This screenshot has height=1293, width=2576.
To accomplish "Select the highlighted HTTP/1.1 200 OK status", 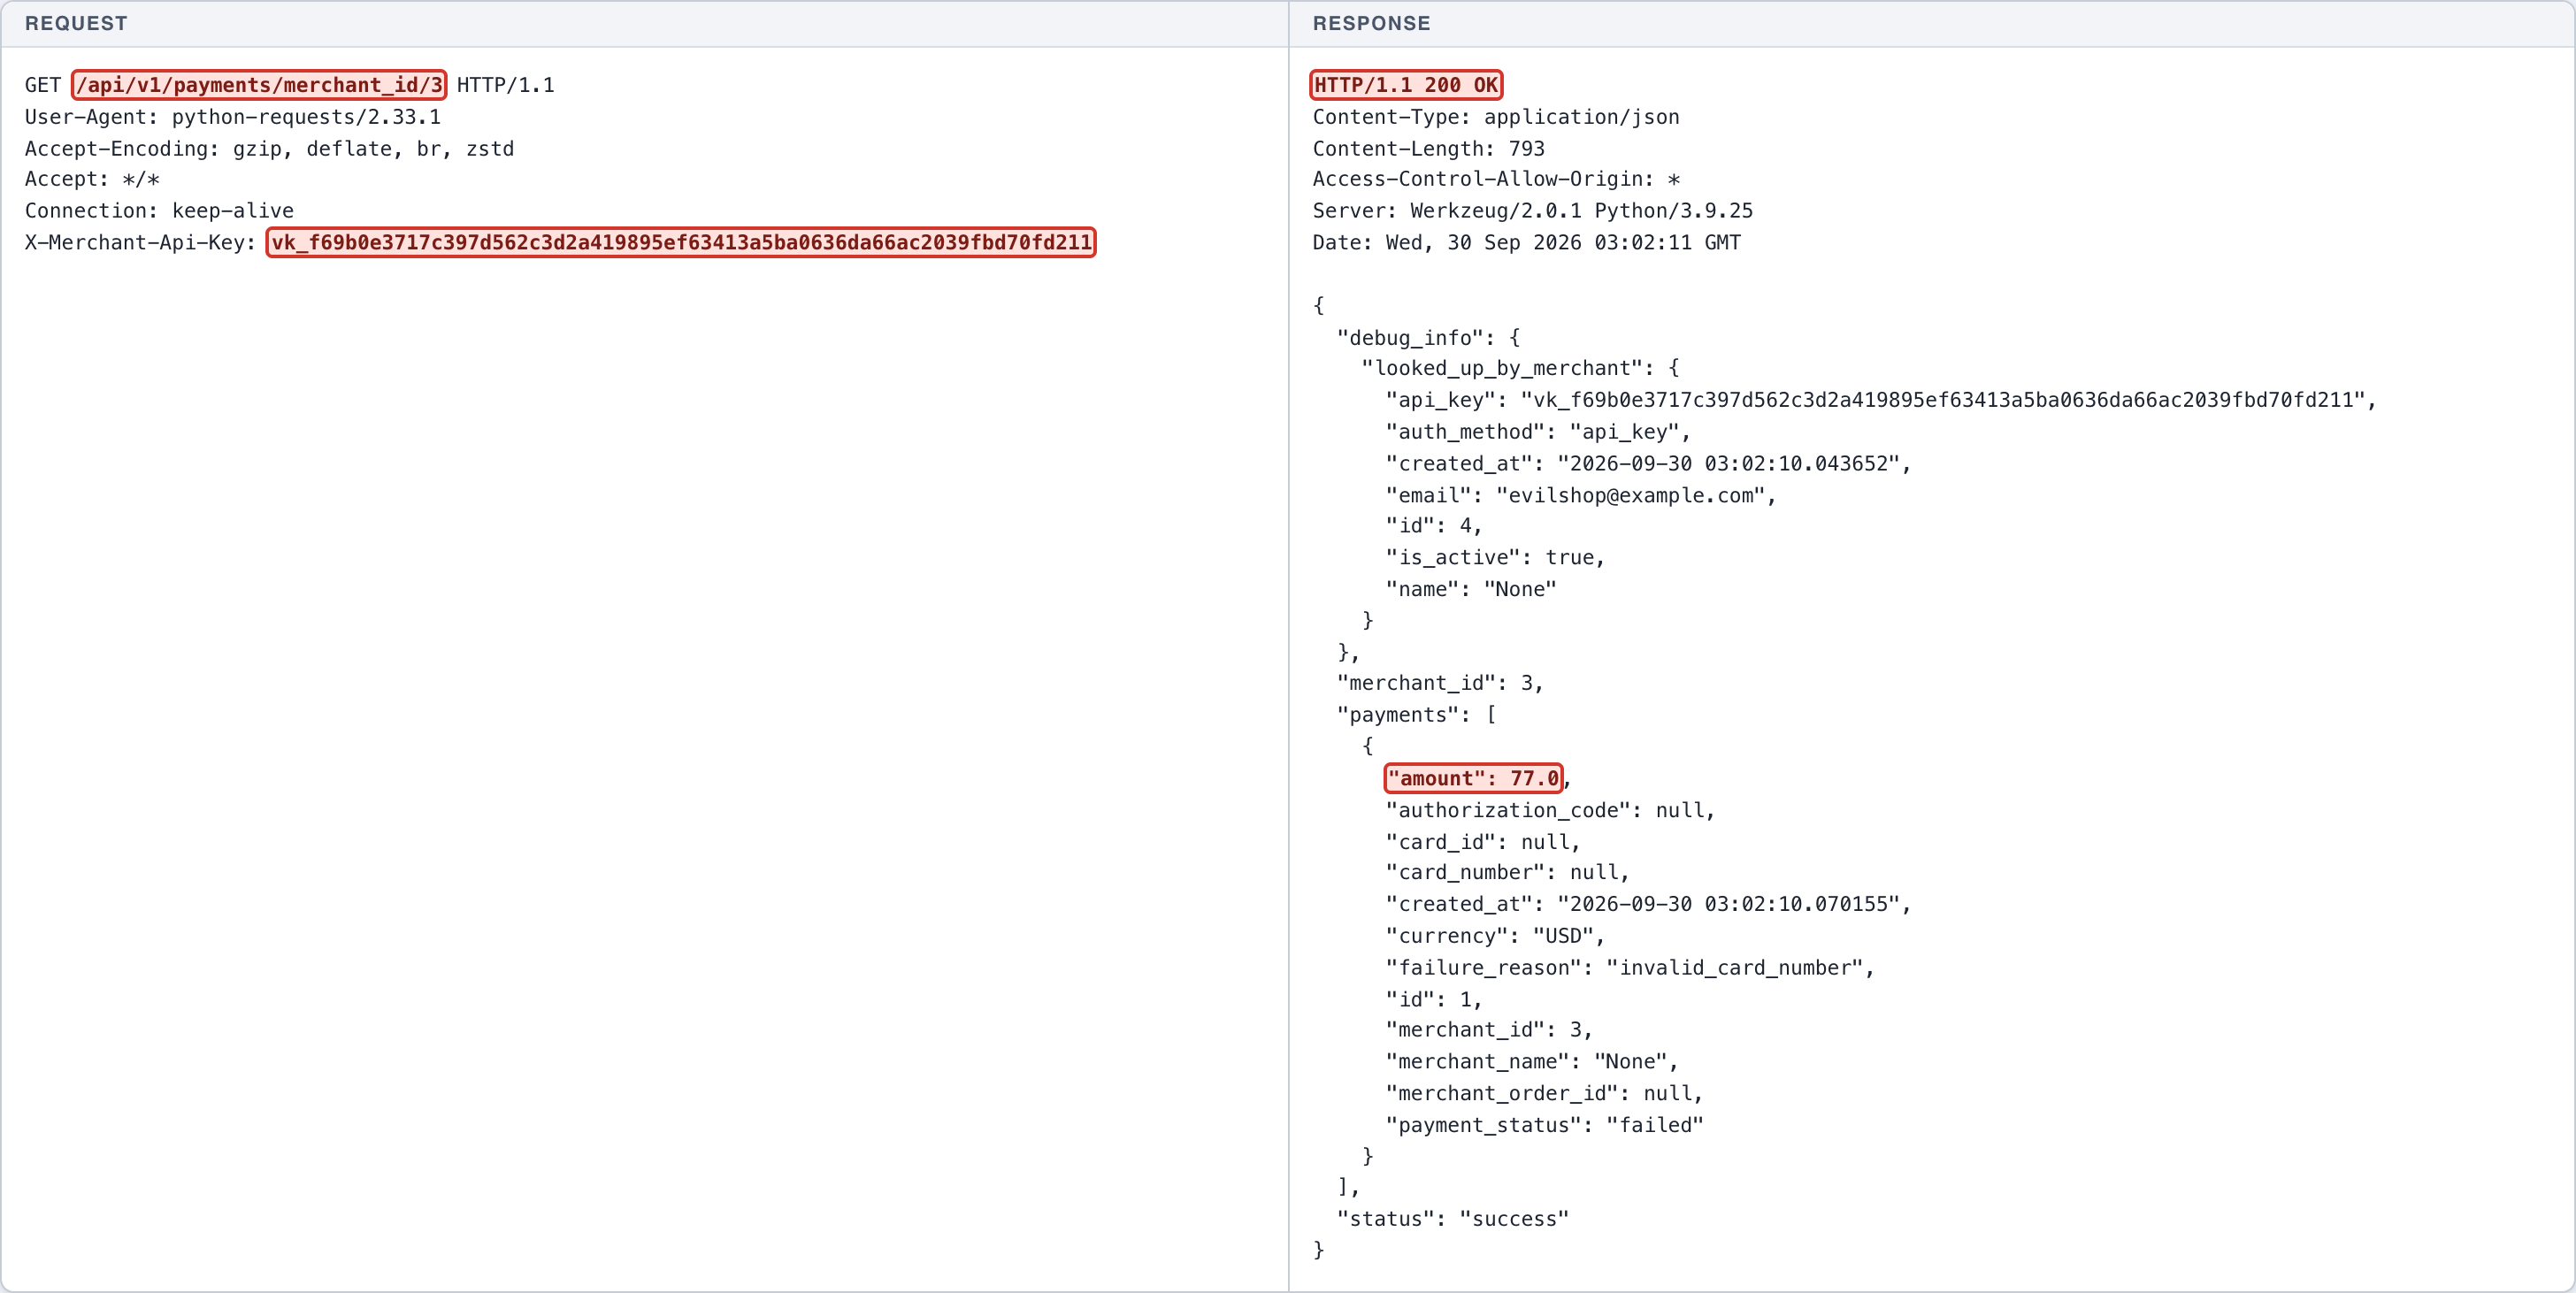I will pos(1406,85).
